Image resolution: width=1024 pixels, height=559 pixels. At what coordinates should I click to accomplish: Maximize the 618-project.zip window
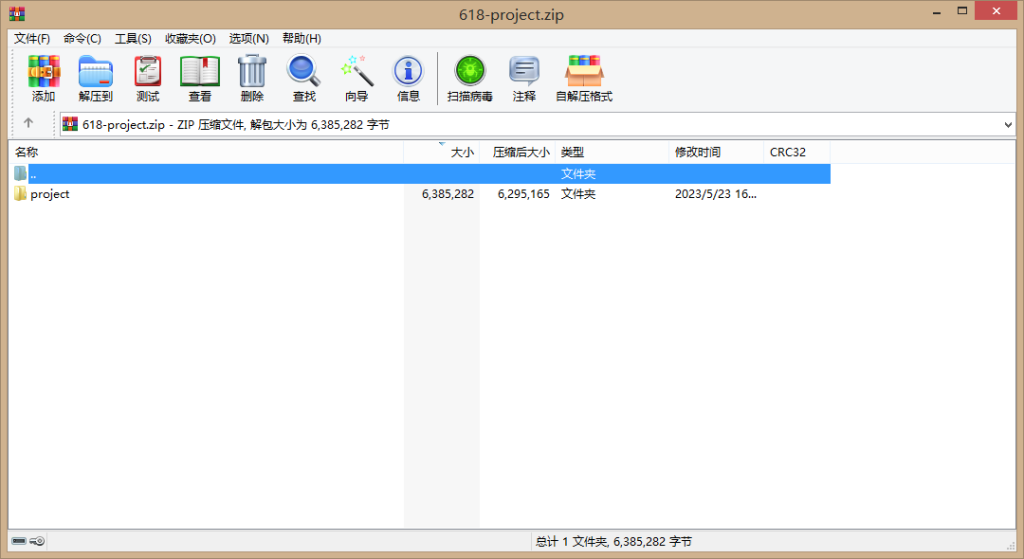pos(962,11)
